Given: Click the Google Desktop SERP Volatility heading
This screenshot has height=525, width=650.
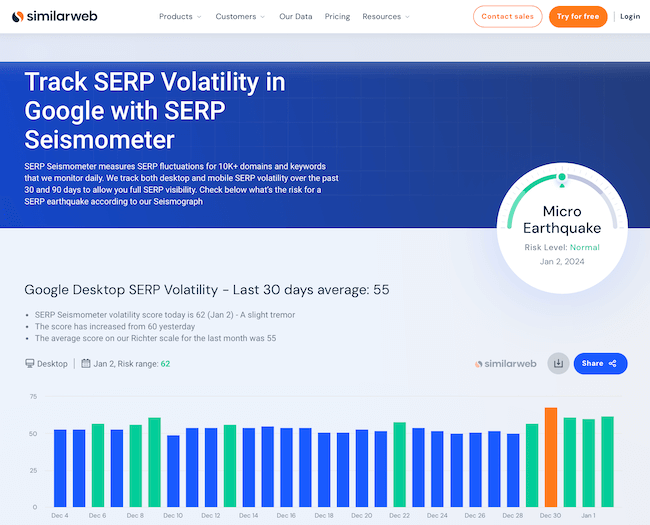Looking at the screenshot, I should point(207,289).
